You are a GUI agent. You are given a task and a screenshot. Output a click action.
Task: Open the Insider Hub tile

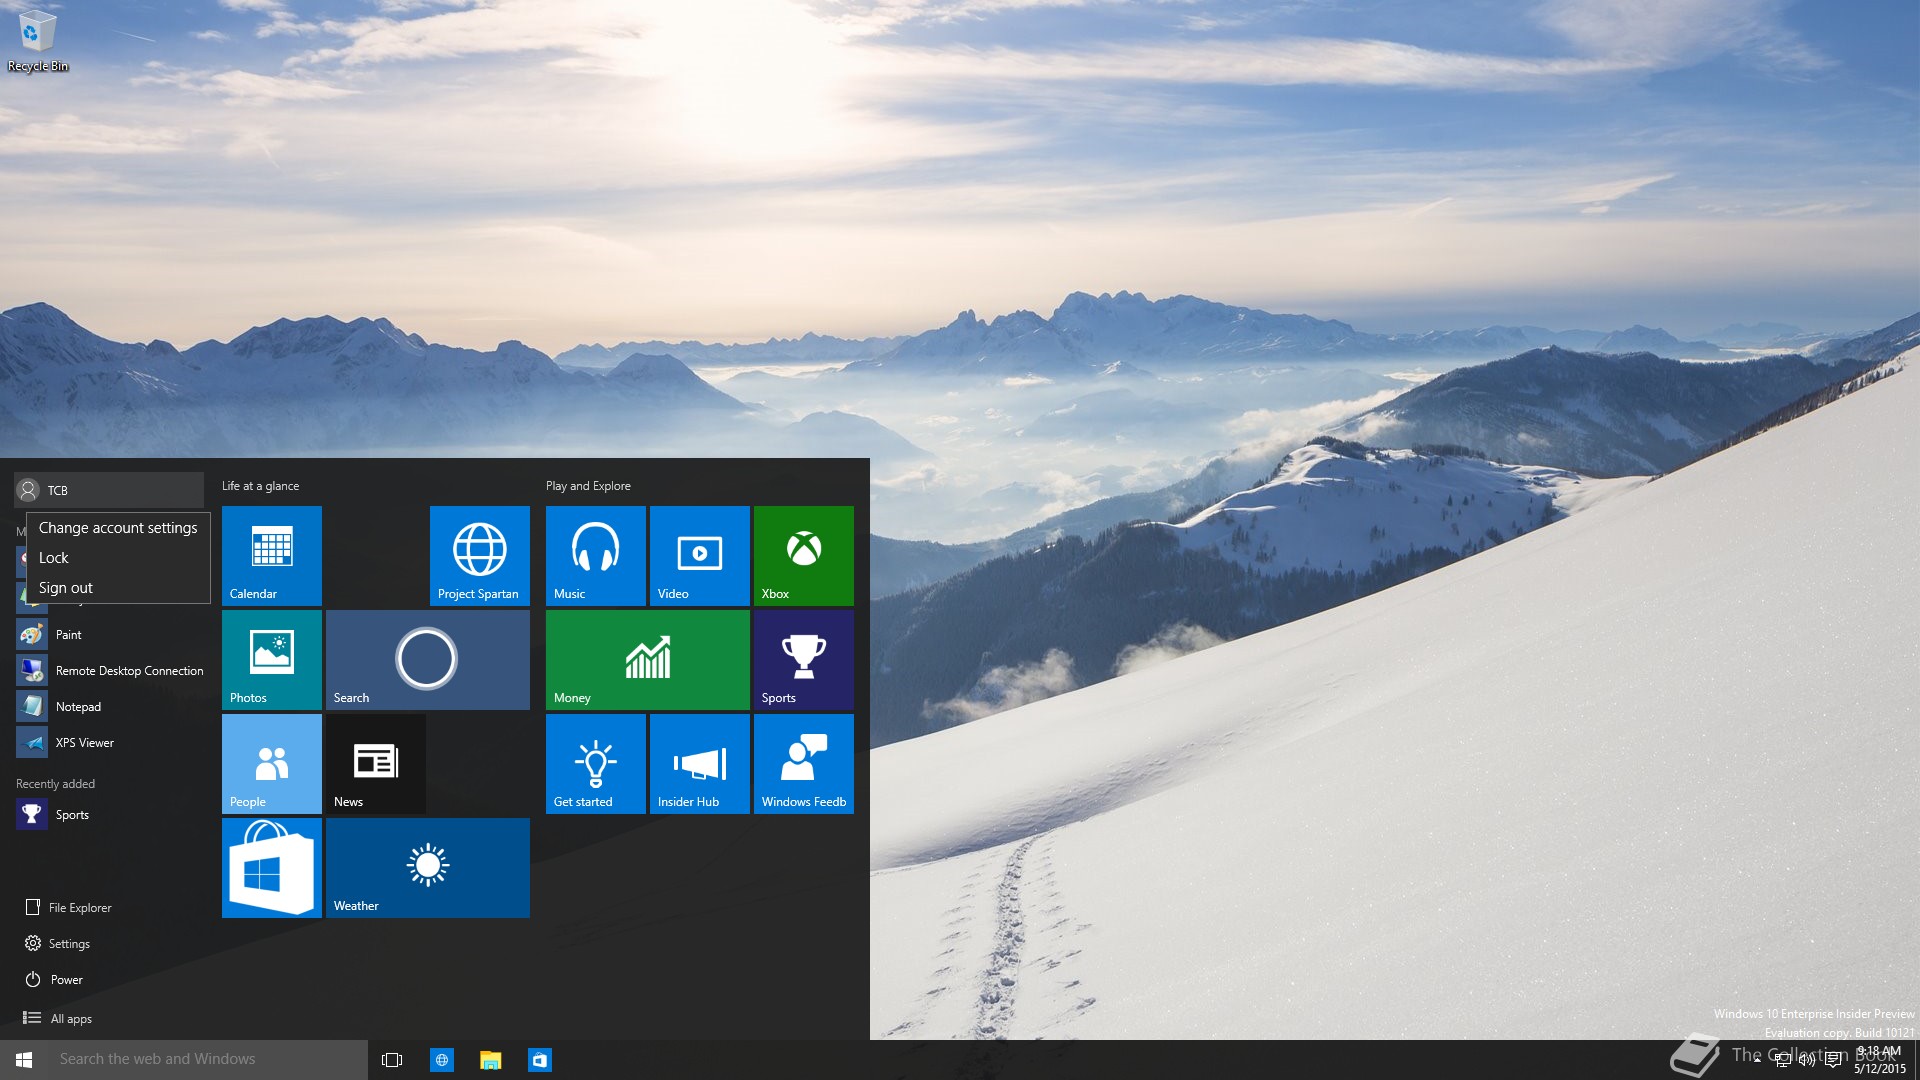(x=700, y=763)
